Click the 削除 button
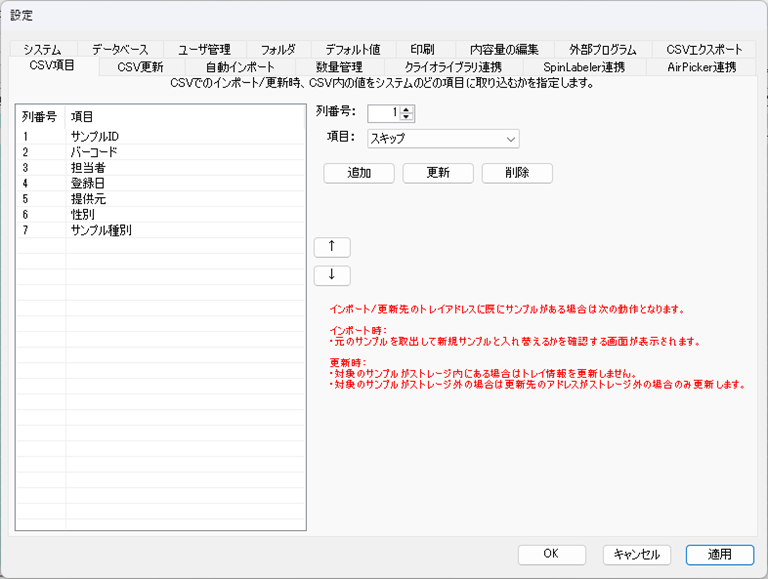Viewport: 768px width, 579px height. click(x=516, y=172)
